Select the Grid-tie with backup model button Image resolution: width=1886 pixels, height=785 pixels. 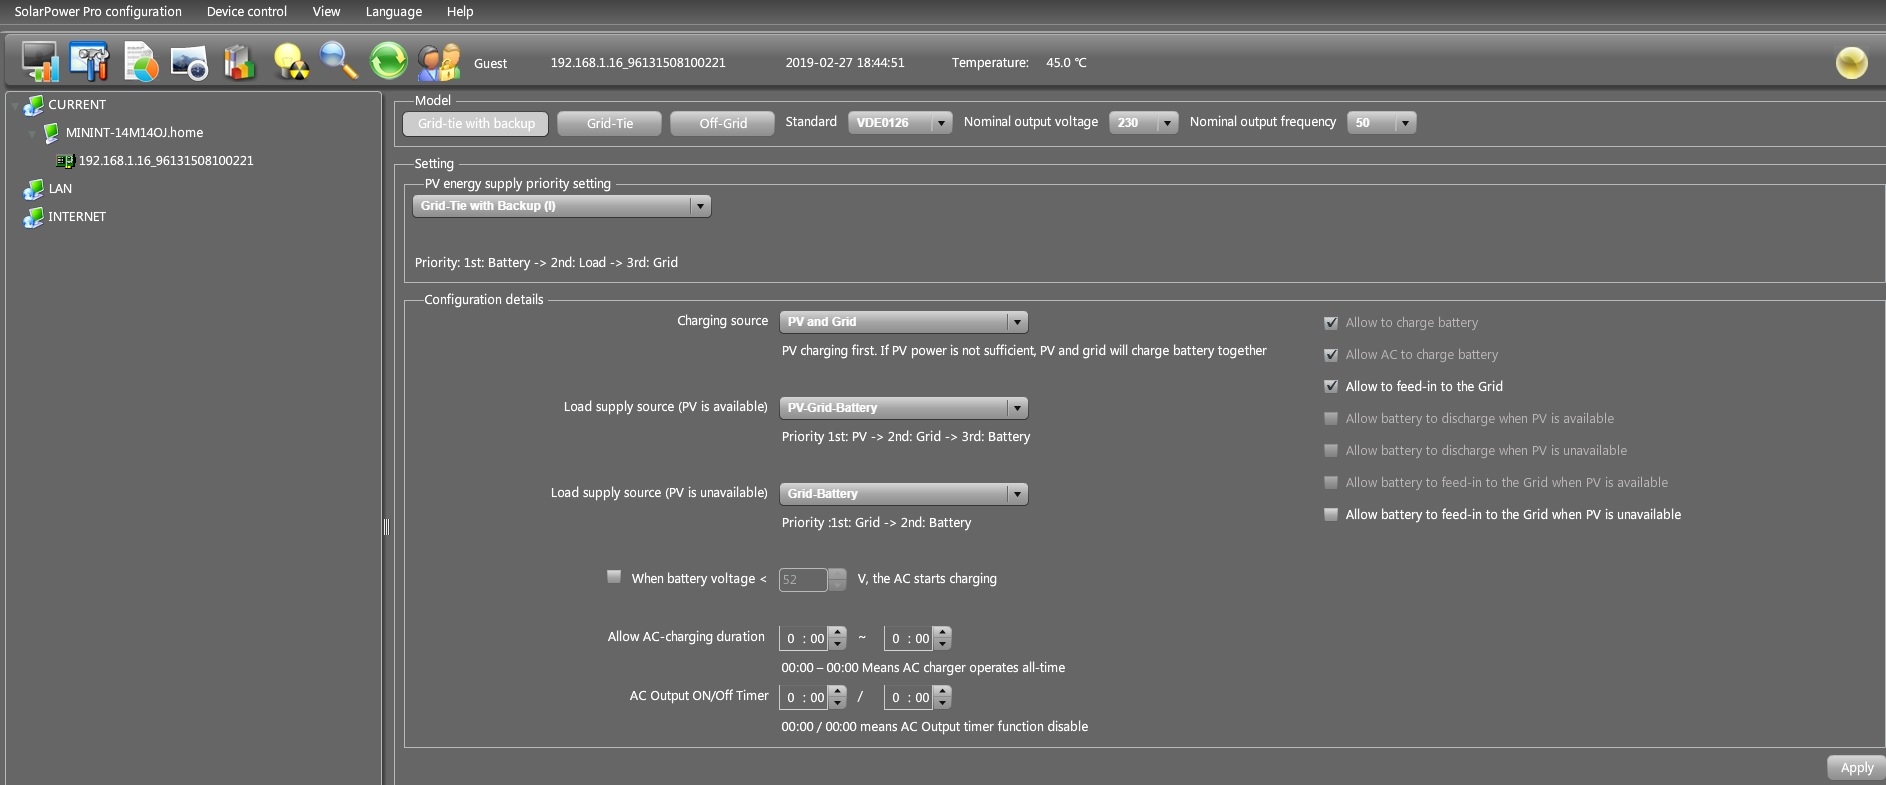(476, 123)
